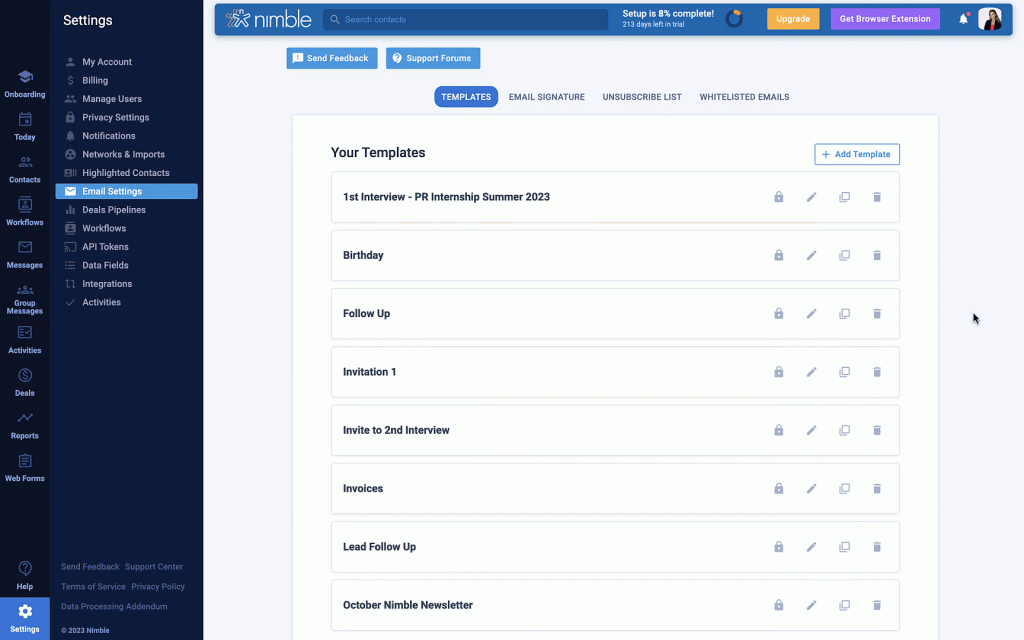Toggle lock on Lead Follow Up template
Screen dimensions: 1024x640
(778, 547)
